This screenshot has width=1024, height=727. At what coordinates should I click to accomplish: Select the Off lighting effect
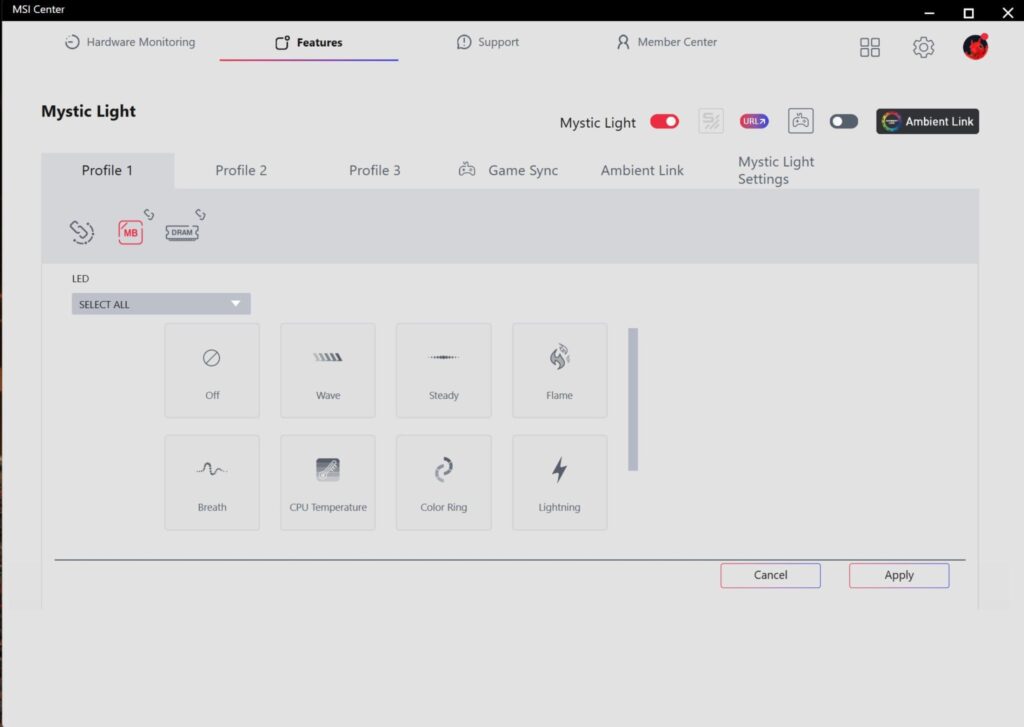[x=212, y=370]
